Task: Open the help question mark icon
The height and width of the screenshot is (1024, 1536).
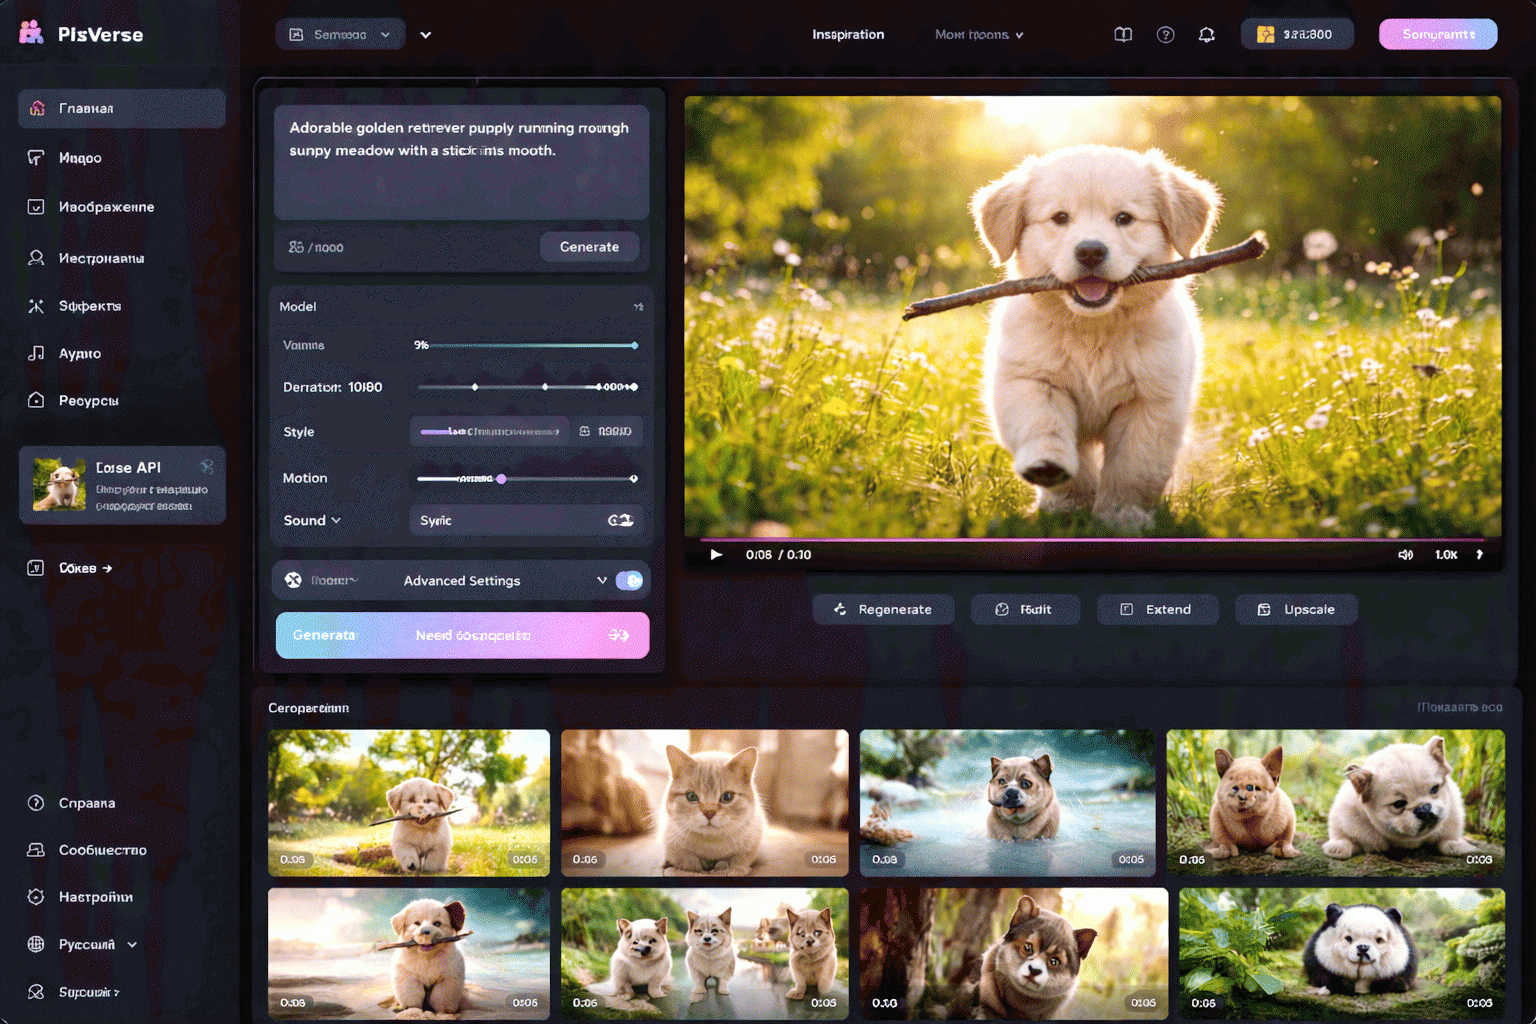Action: 1165,35
